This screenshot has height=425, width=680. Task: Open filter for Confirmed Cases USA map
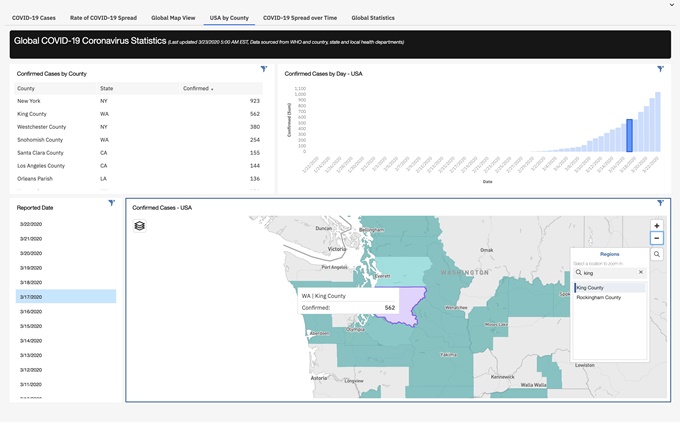[x=661, y=203]
